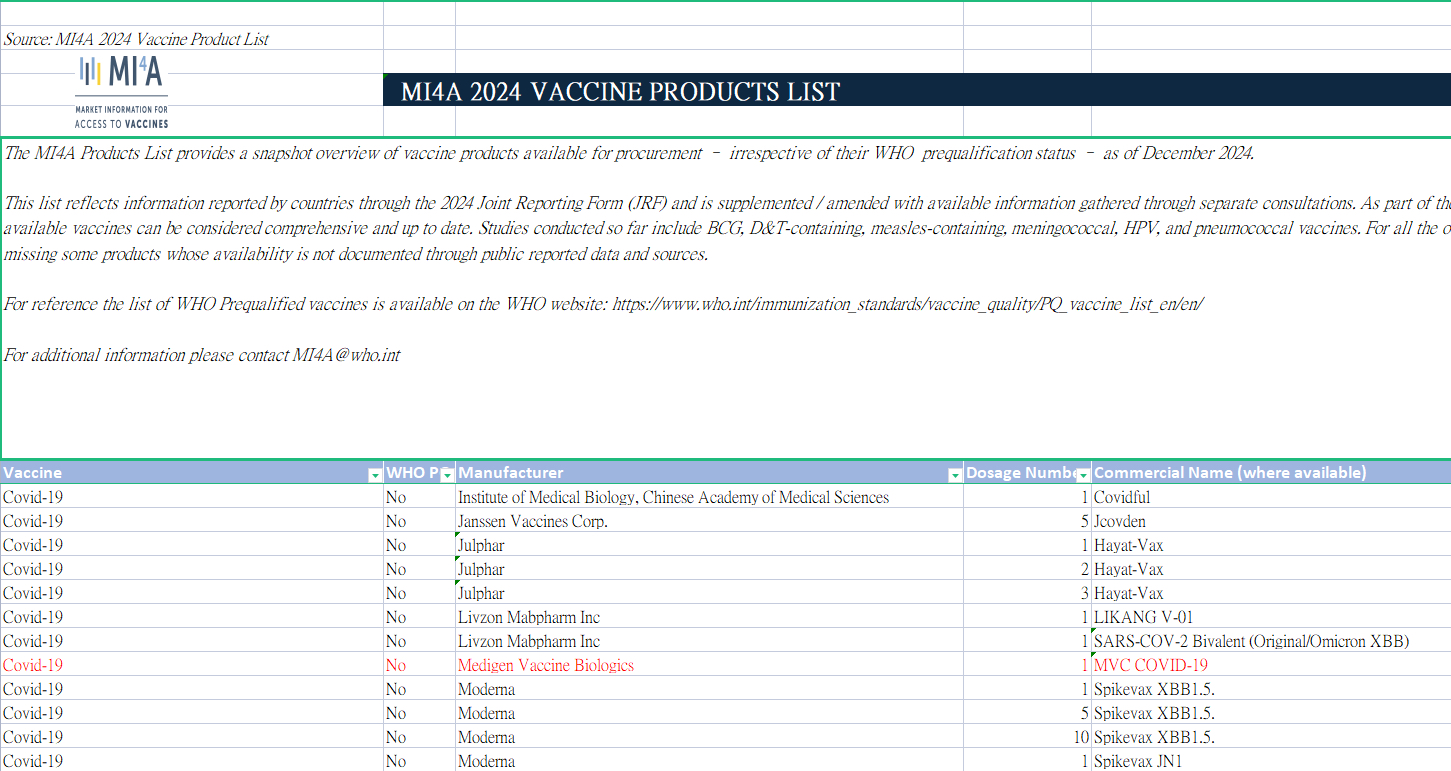Select the 'SARS-COV-2 Bivalent (Original/Omicron XBB)' cell
This screenshot has width=1451, height=771.
click(1272, 641)
